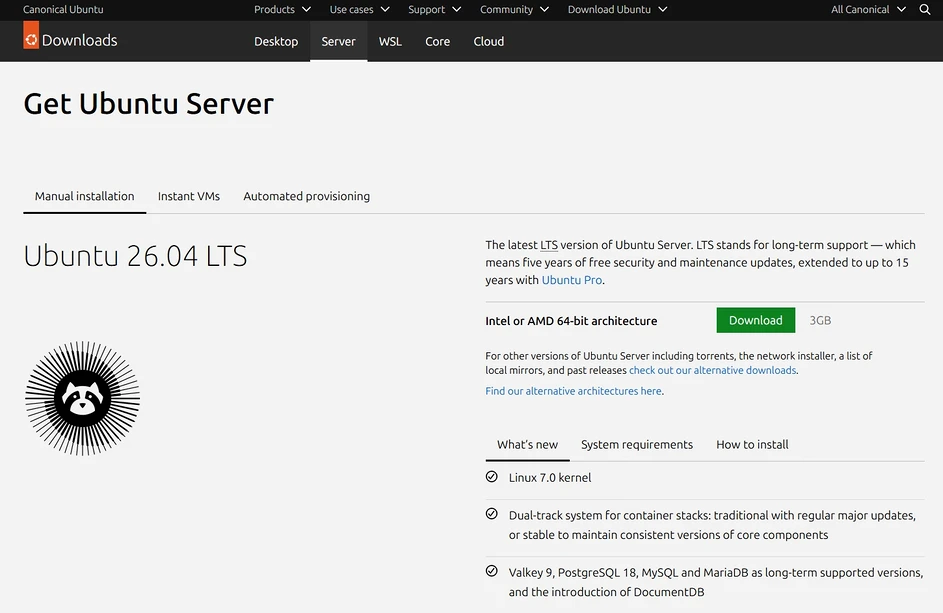Viewport: 943px width, 613px height.
Task: Expand the Use cases menu
Action: (x=359, y=9)
